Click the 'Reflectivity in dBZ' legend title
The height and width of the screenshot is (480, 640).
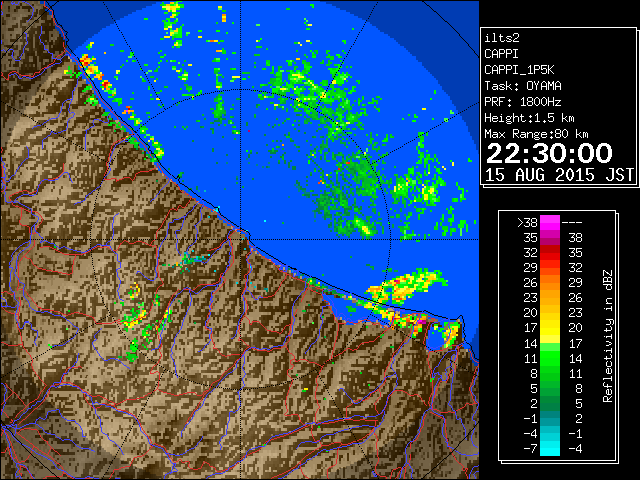pos(608,336)
